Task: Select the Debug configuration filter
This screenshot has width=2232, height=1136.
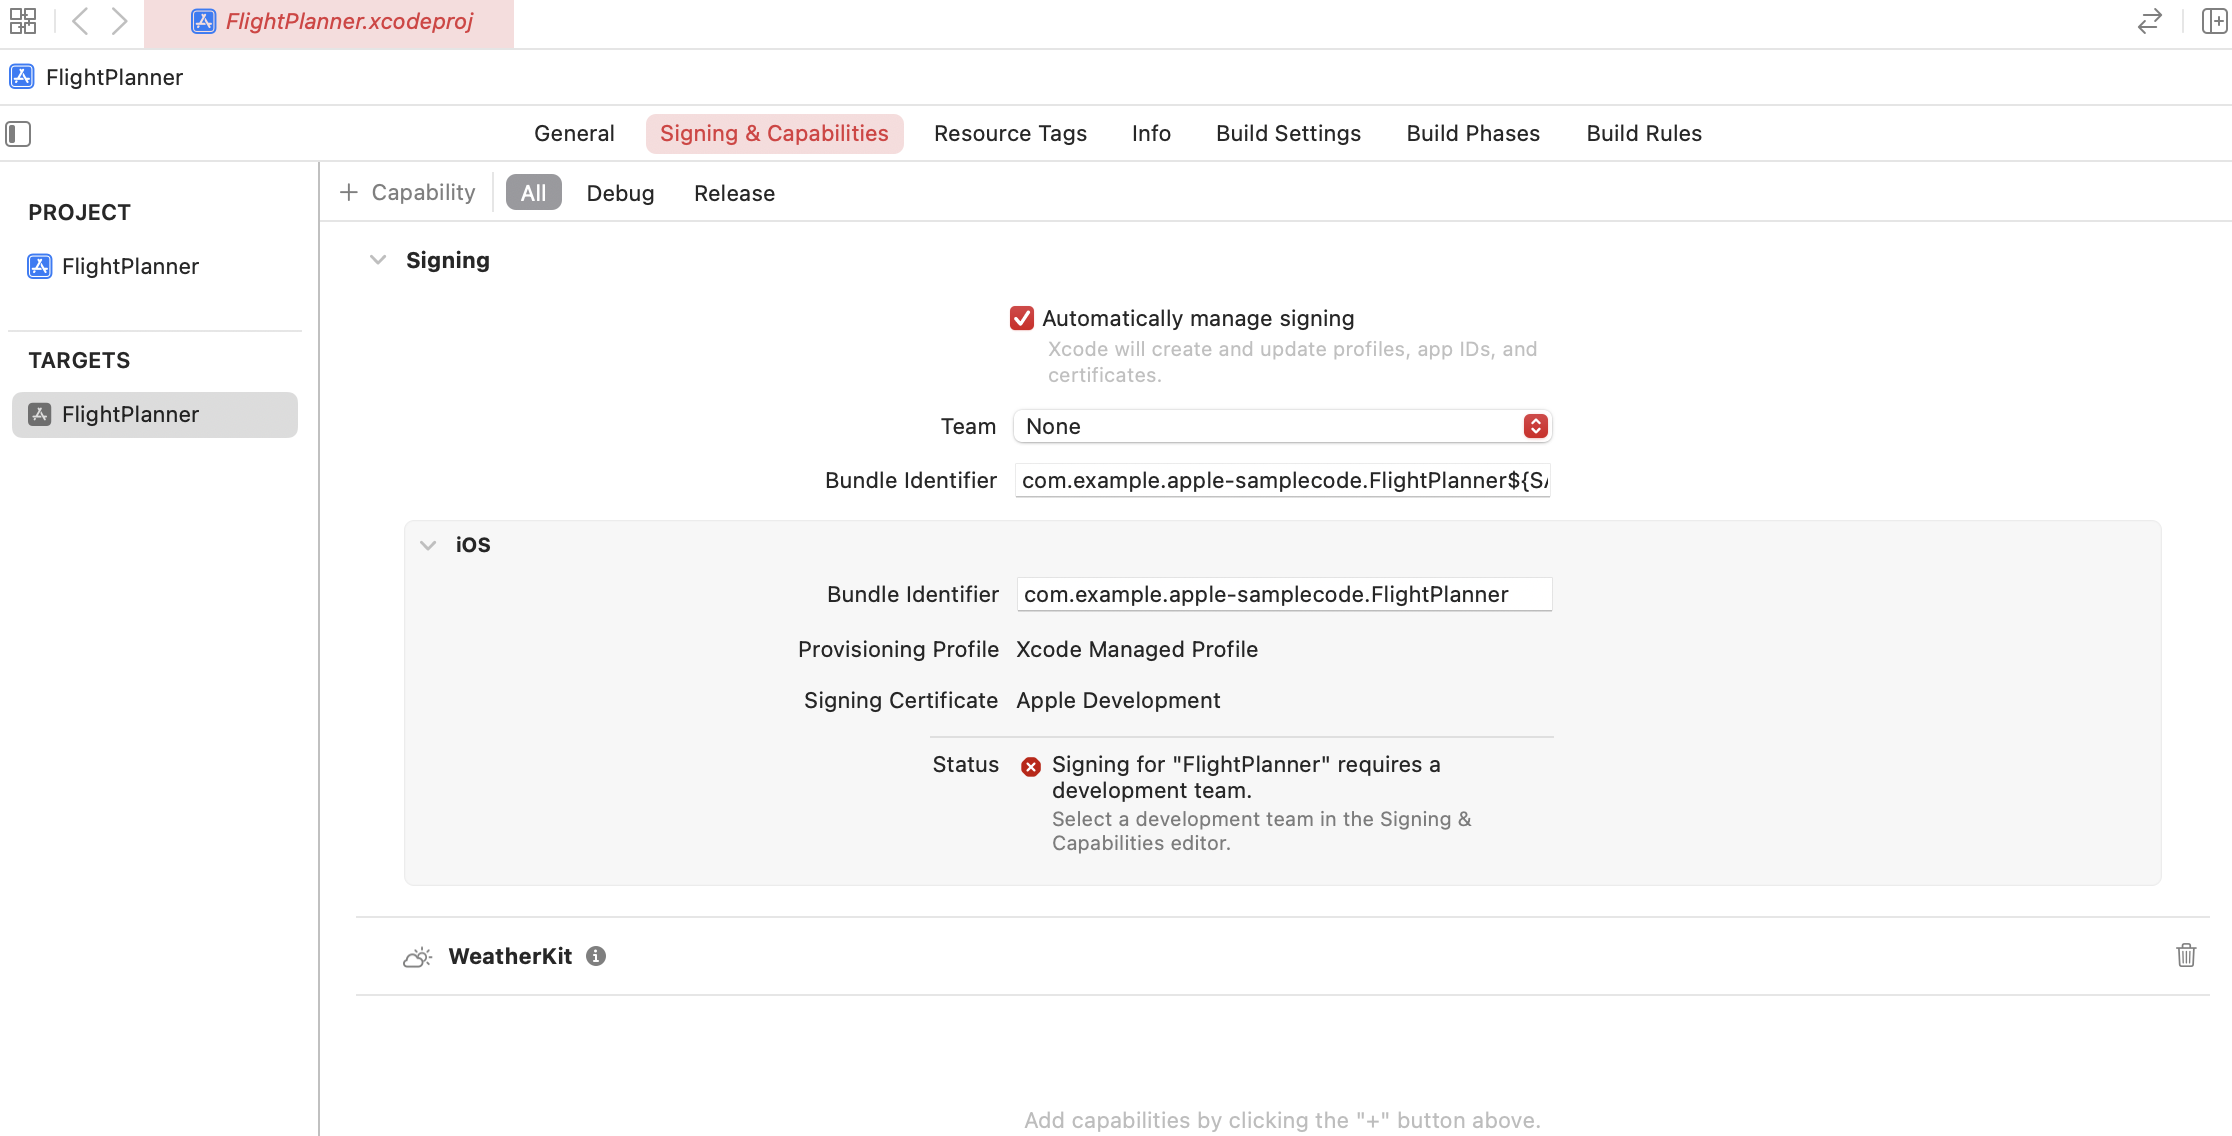Action: coord(620,193)
